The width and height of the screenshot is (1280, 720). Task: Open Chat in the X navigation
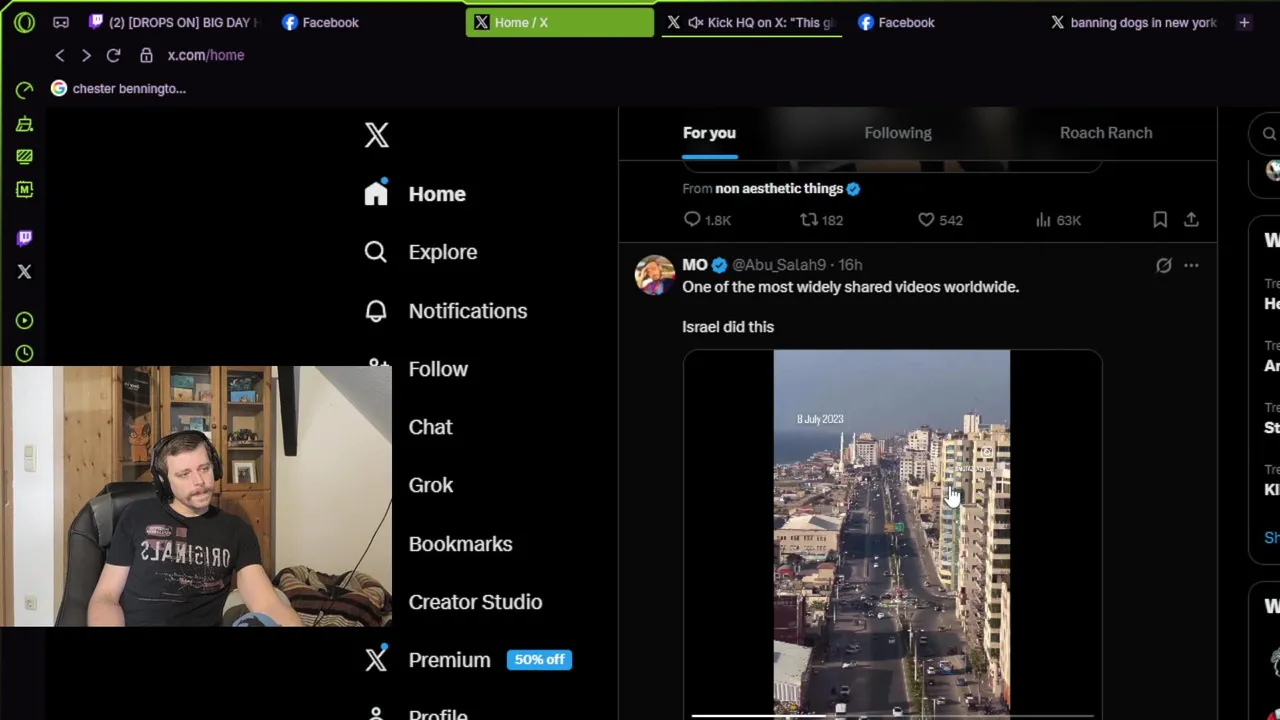click(430, 427)
